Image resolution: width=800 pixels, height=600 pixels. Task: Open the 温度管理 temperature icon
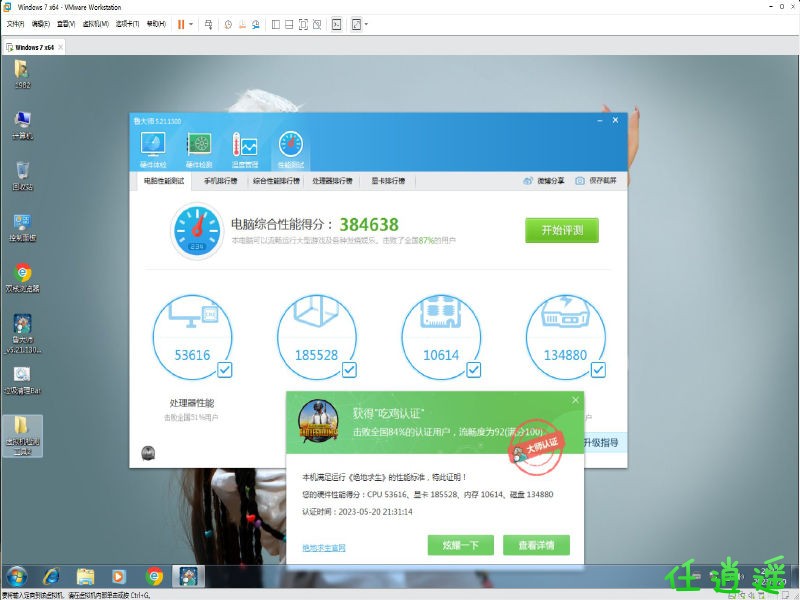pyautogui.click(x=245, y=149)
